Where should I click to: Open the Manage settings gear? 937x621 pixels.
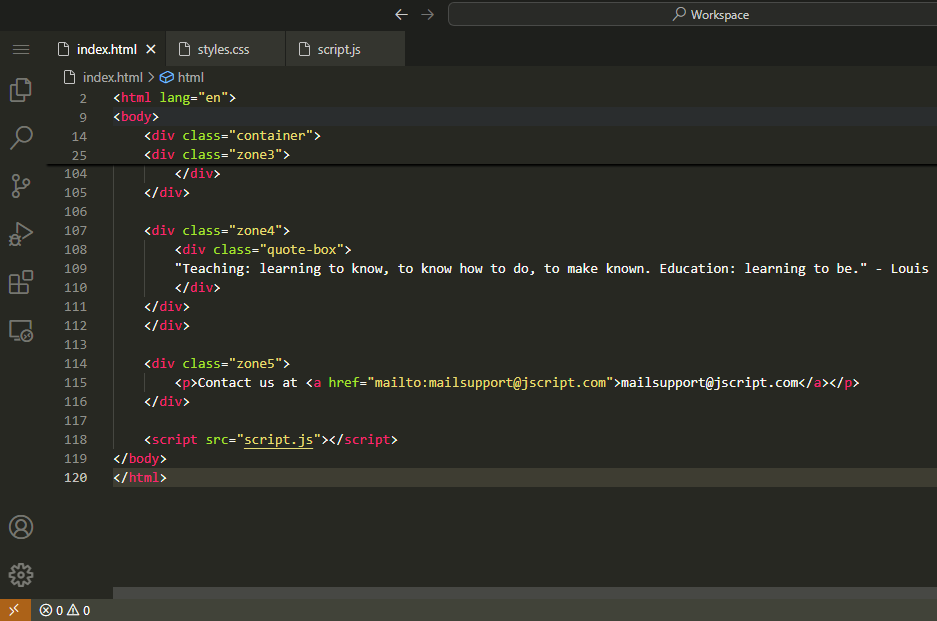click(x=20, y=575)
